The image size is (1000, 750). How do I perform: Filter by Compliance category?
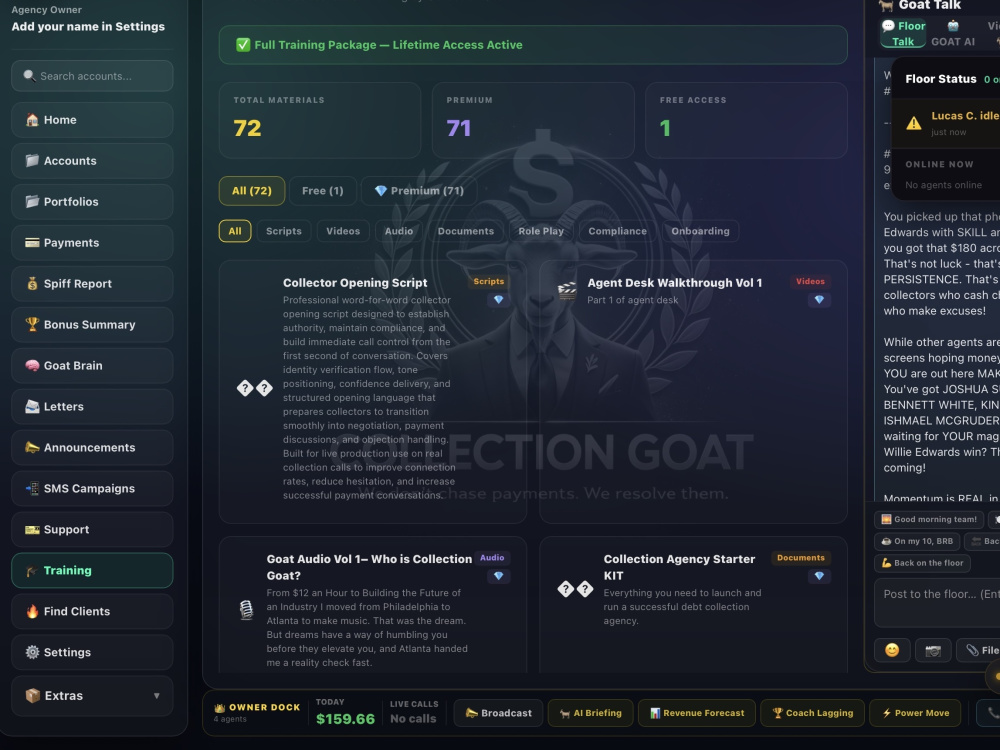[x=617, y=231]
